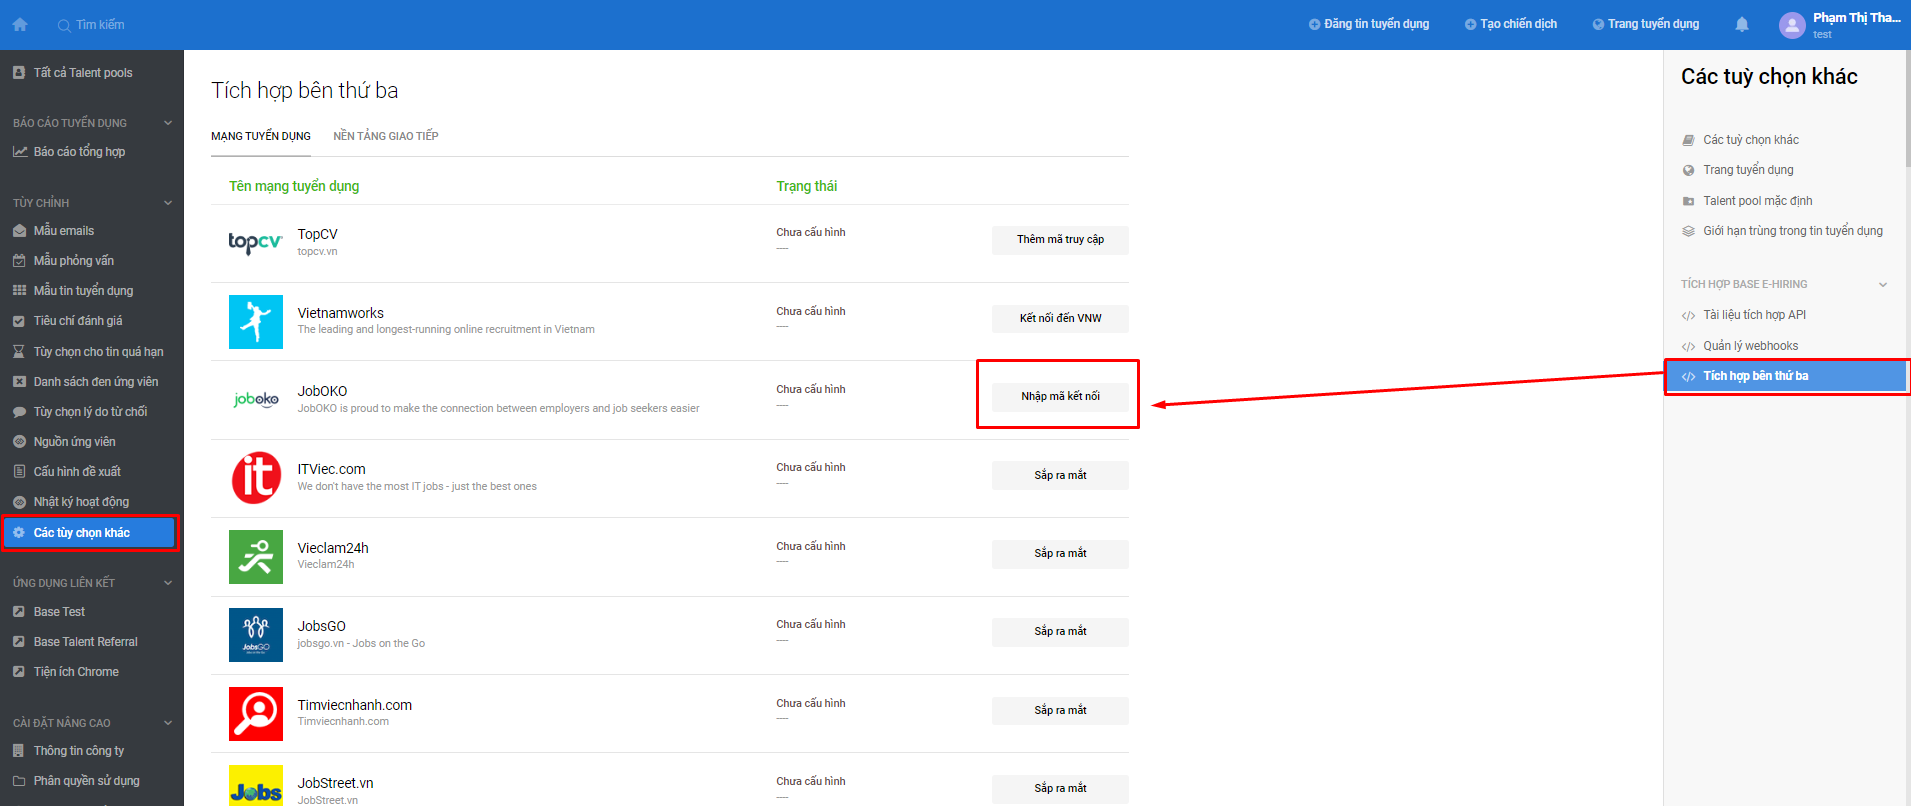
Task: Click Sắp ra mắt button for ITViec.com
Action: tap(1060, 475)
